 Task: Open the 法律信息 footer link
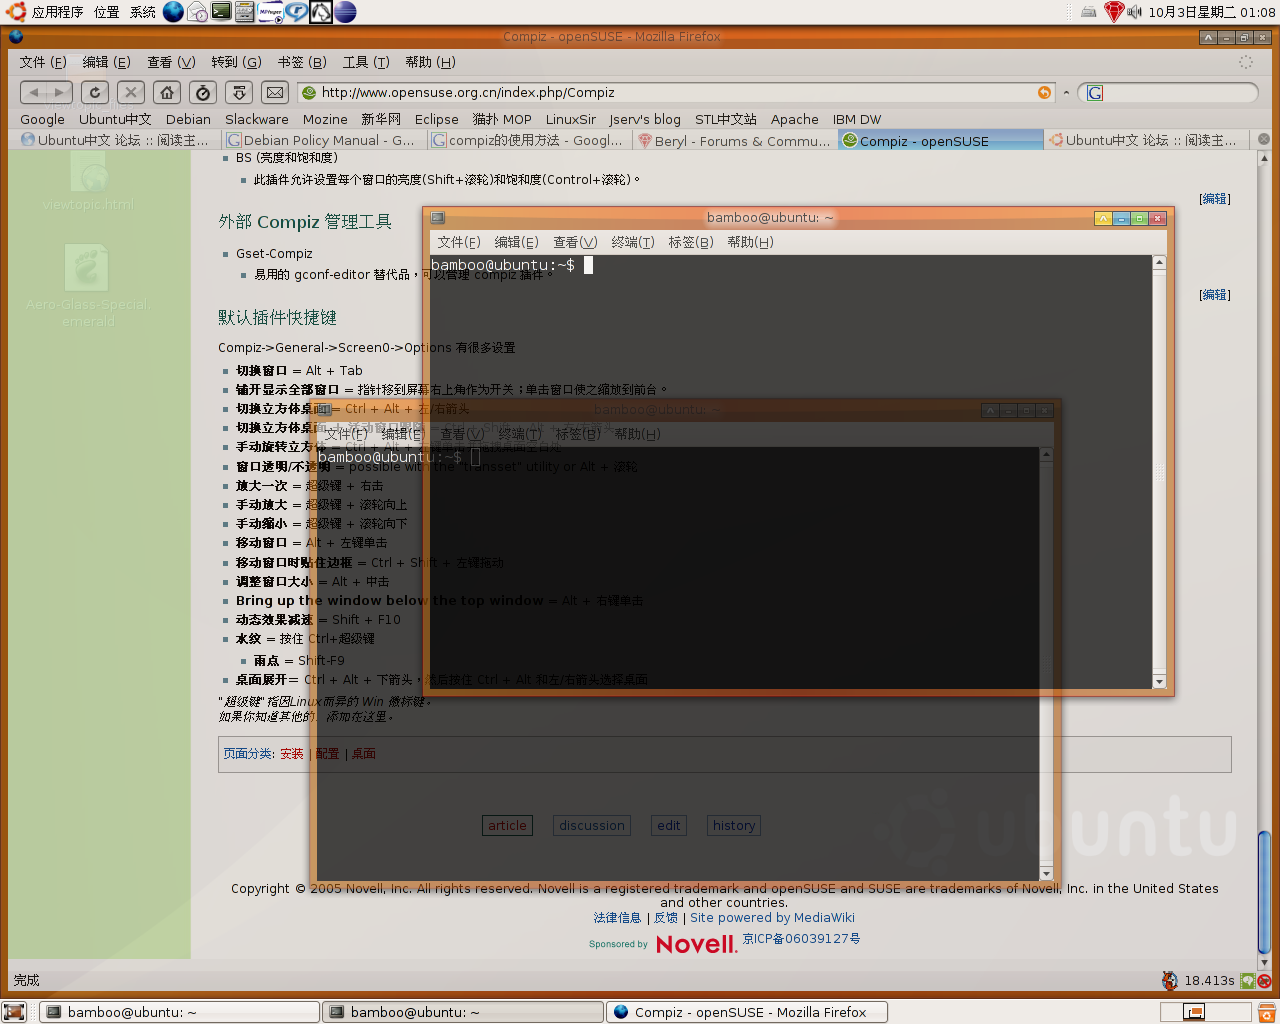tap(617, 918)
